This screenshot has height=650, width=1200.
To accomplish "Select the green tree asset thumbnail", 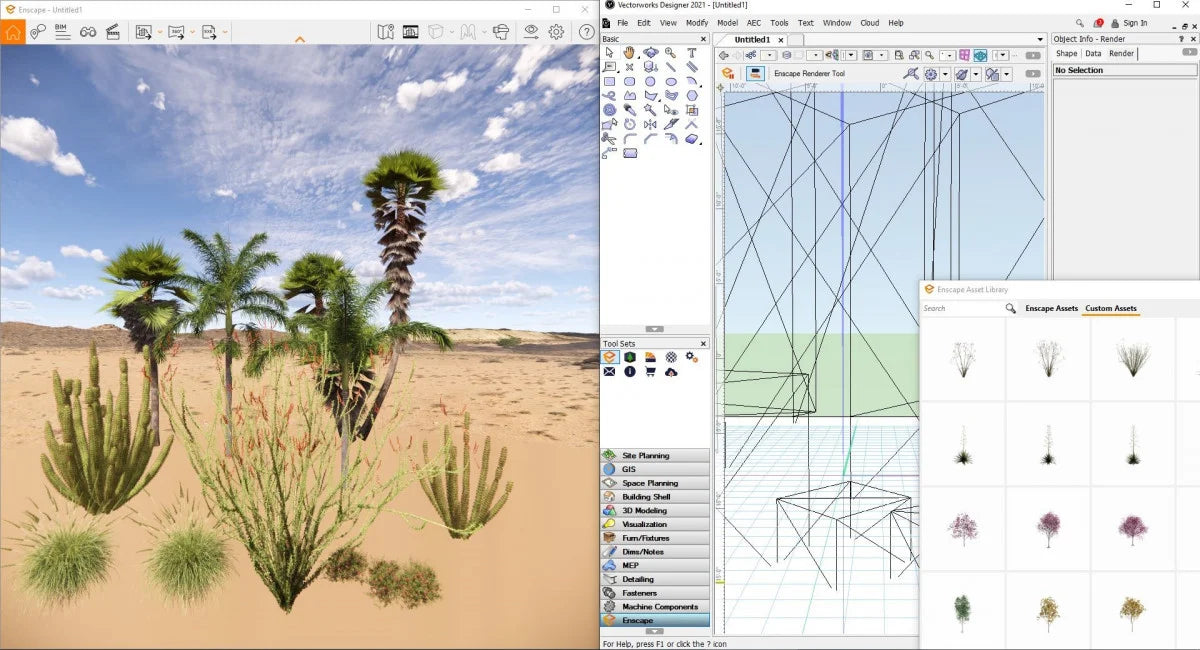I will coord(963,611).
